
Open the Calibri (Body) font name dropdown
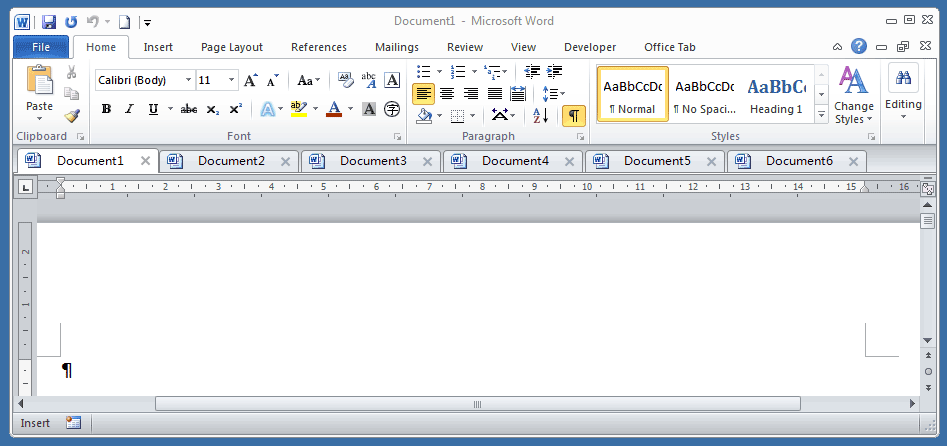point(188,80)
